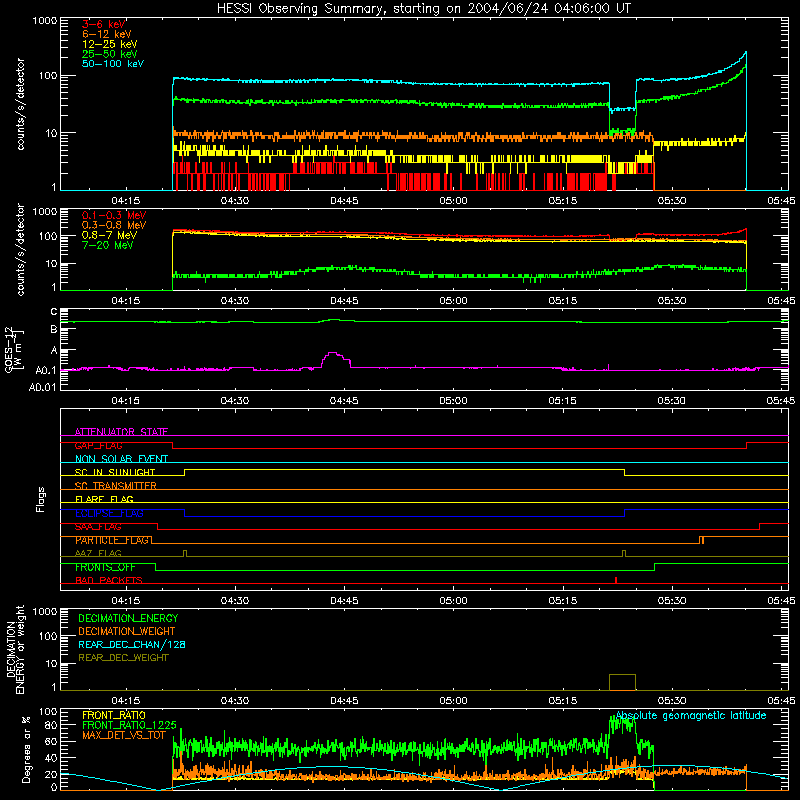Click the 'A0.1' tick label
Viewport: 800px width, 800px height.
[x=46, y=371]
